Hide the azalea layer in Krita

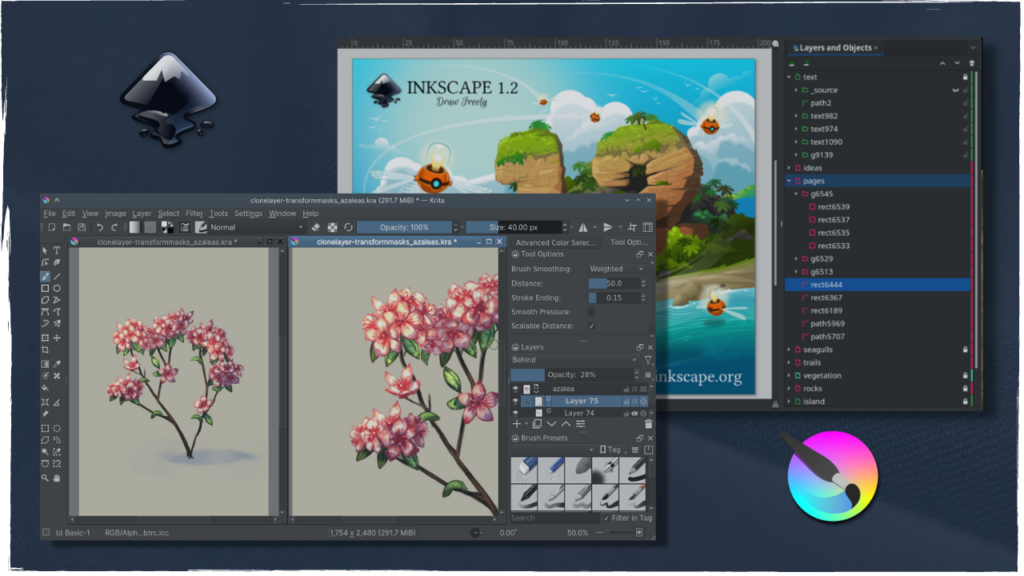pos(515,389)
